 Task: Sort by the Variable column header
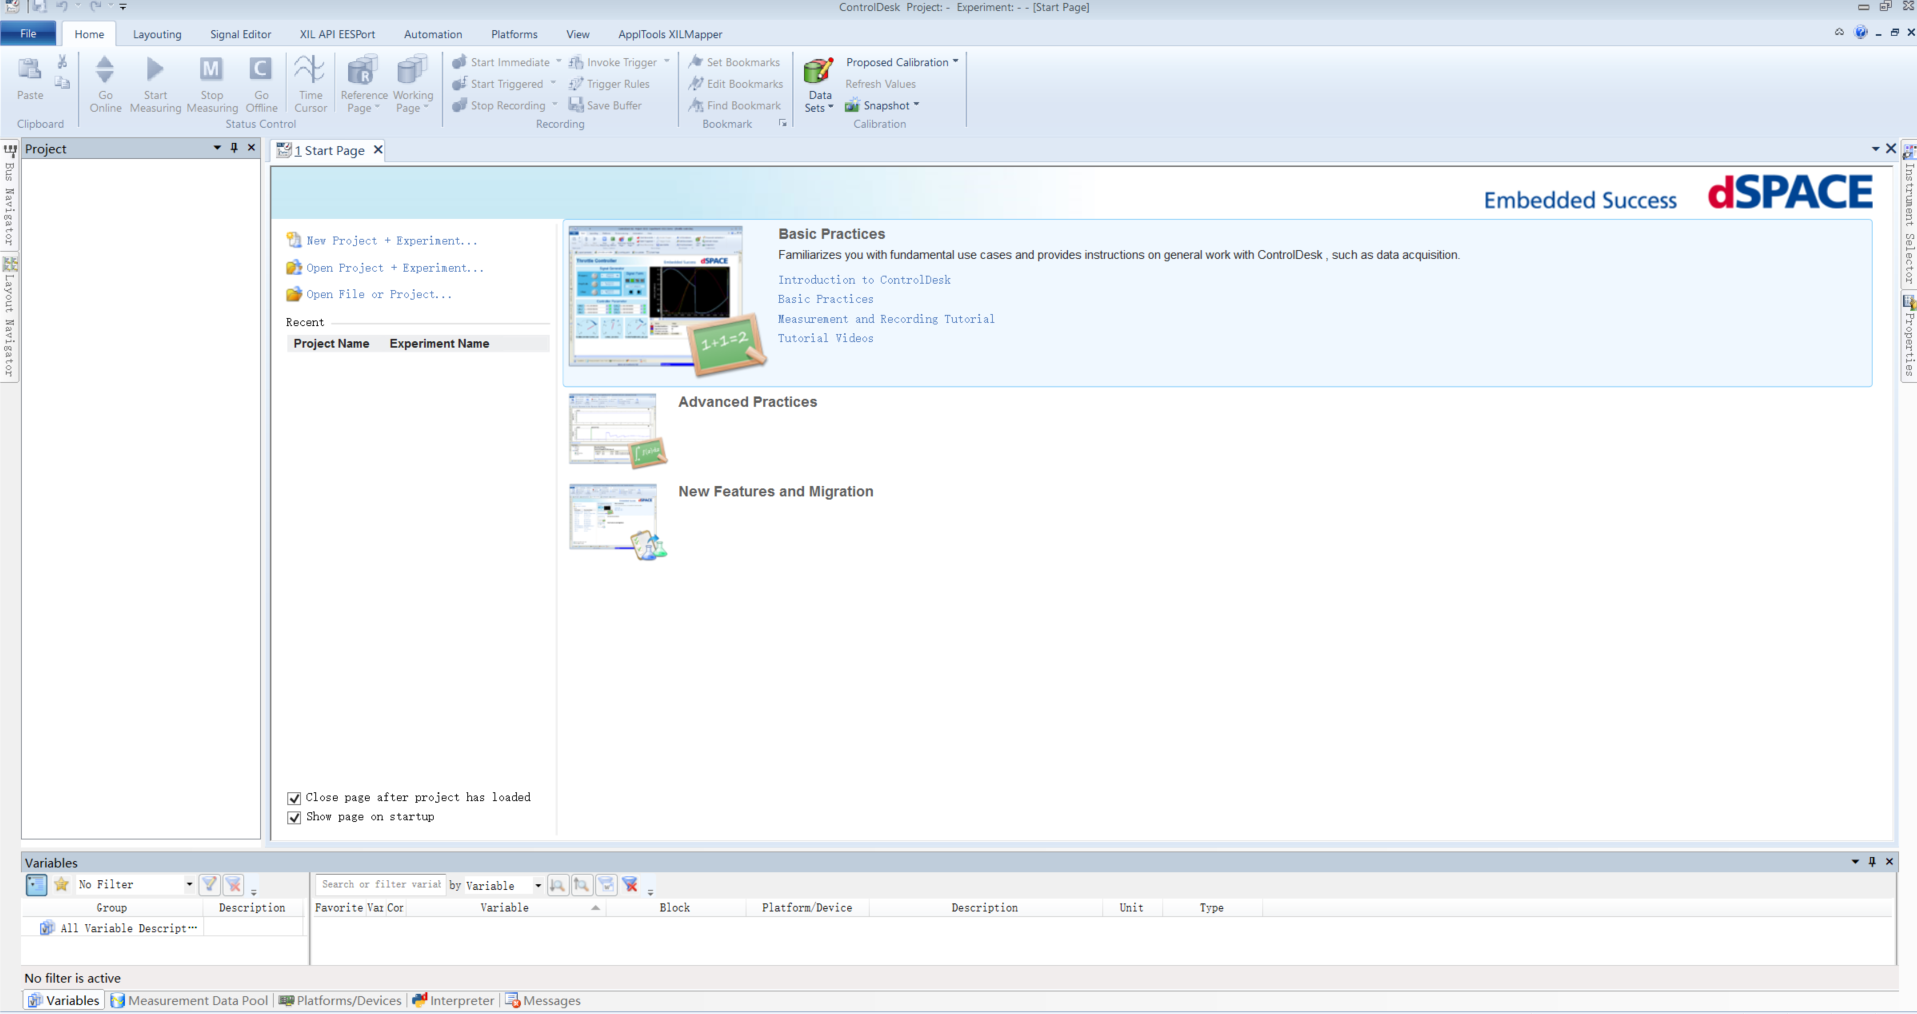click(504, 908)
